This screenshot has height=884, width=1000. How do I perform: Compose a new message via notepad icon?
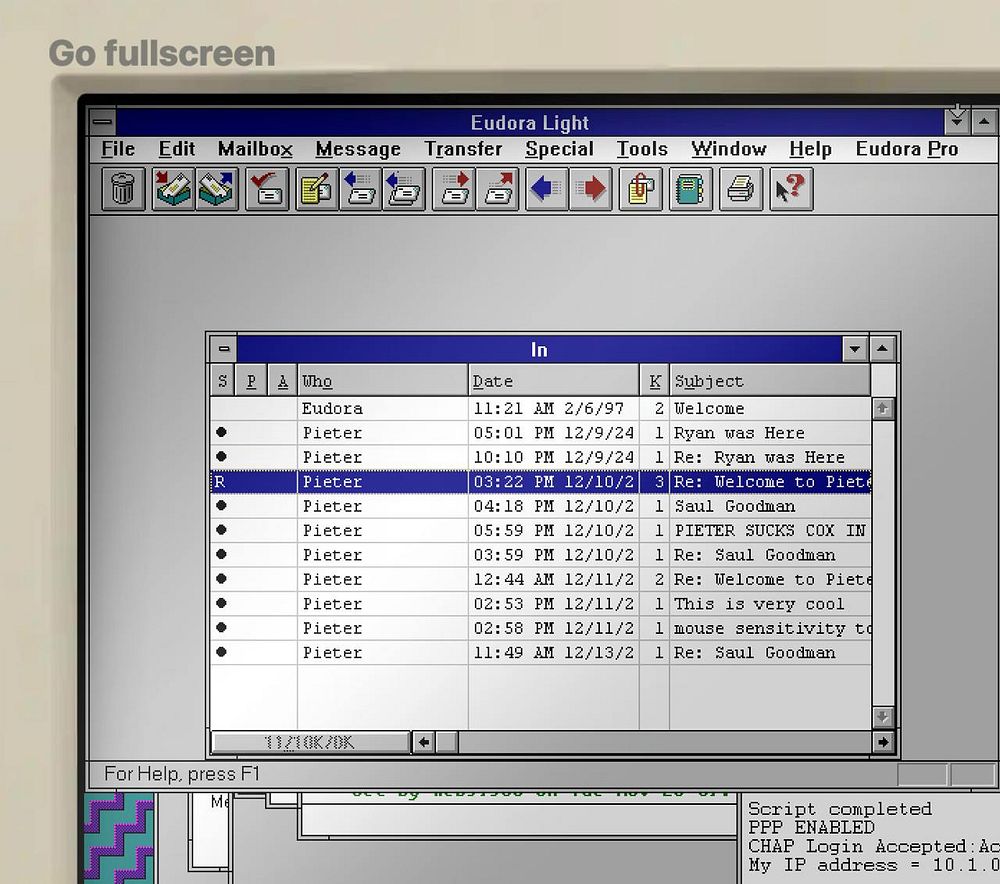[317, 189]
